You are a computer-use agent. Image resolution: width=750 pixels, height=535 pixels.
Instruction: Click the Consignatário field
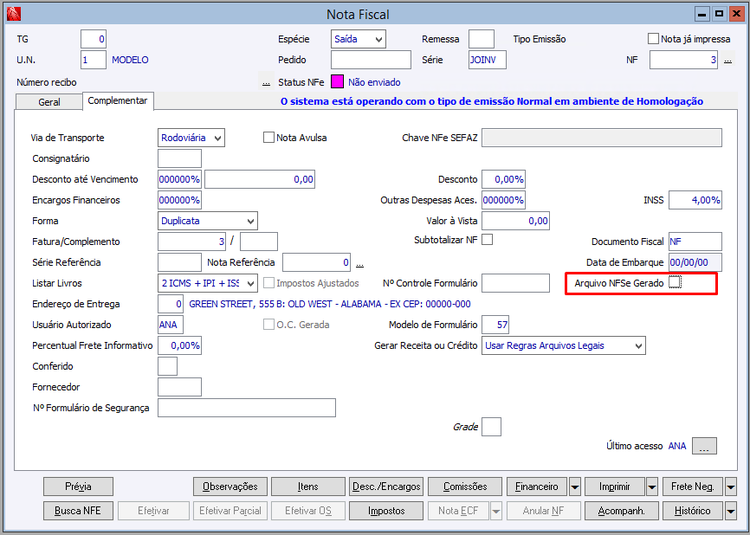(179, 159)
